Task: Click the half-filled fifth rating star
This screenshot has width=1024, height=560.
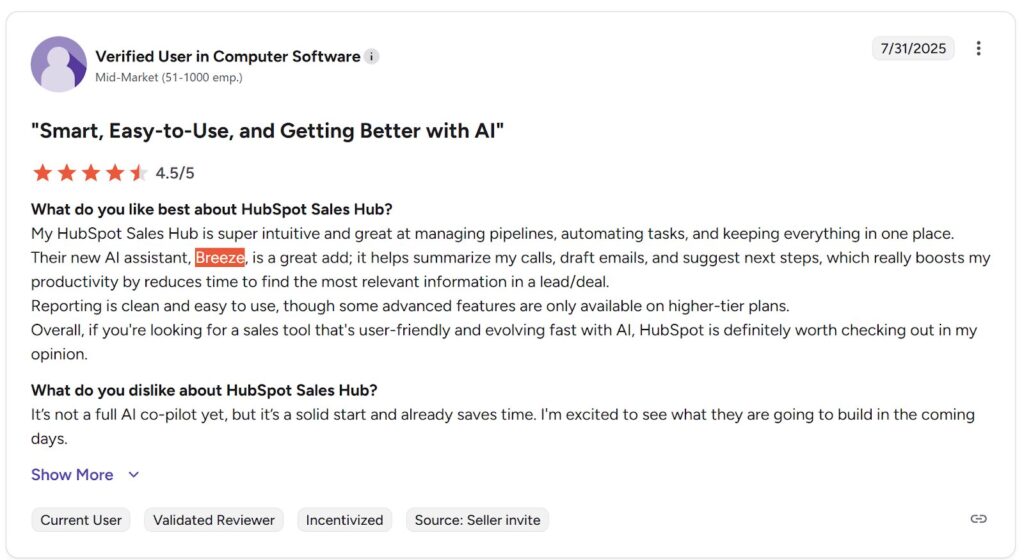Action: click(138, 173)
